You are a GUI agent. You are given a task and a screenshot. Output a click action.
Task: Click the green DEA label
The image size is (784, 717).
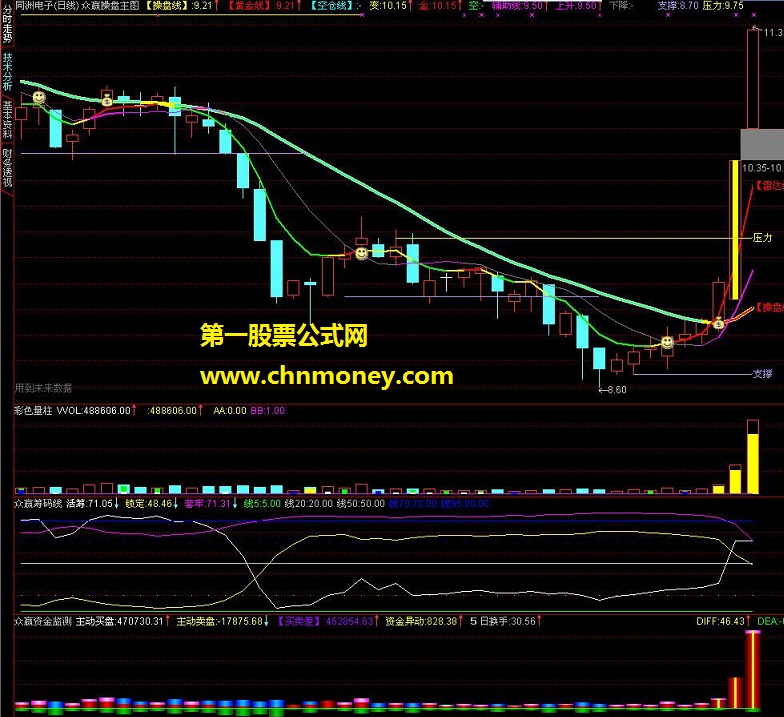pyautogui.click(x=770, y=621)
